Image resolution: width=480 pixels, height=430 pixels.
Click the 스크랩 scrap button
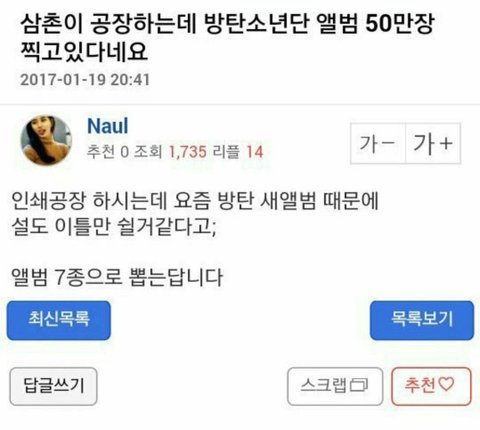335,386
